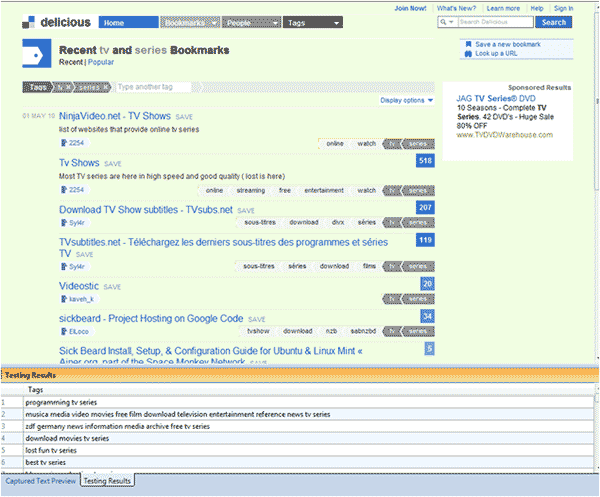Click user icon next to ElLoco
600x497 pixels.
[64, 331]
